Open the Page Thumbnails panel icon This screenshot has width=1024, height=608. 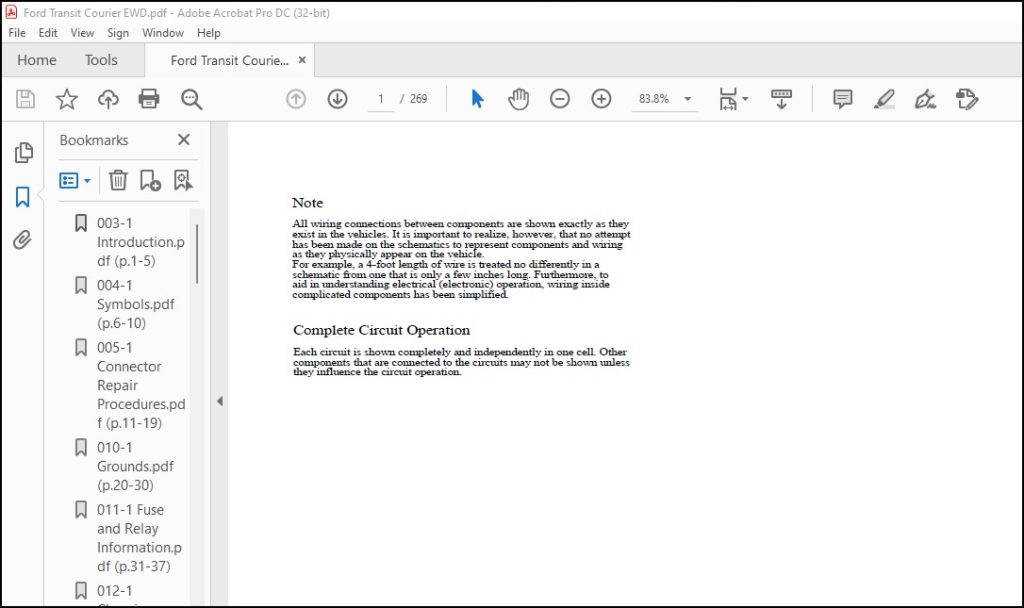pyautogui.click(x=24, y=153)
